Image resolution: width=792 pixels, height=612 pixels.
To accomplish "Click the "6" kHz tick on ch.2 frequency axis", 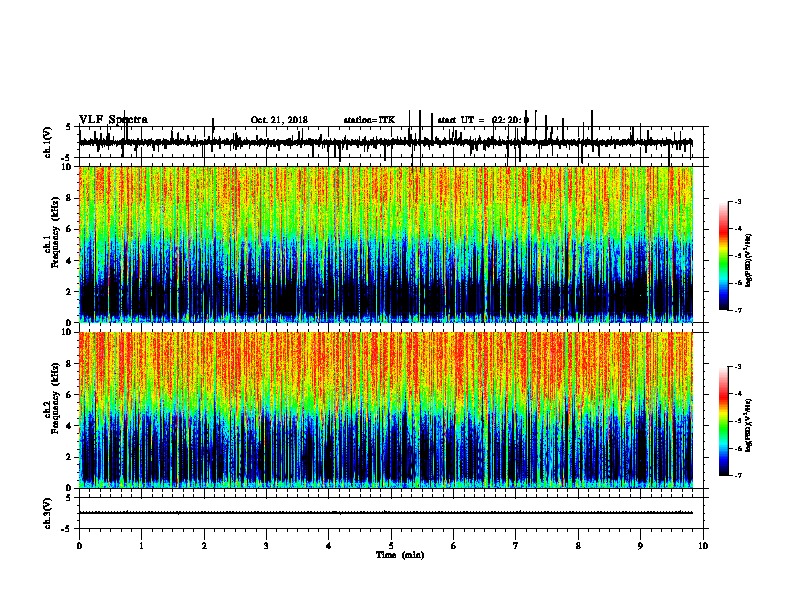I will pyautogui.click(x=70, y=394).
